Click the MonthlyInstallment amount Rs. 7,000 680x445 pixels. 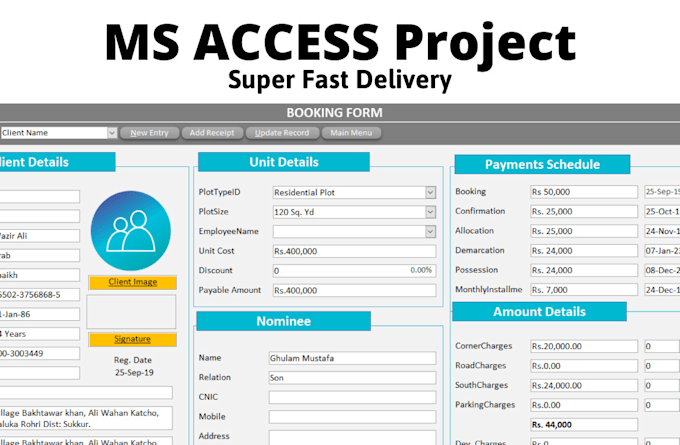click(584, 290)
